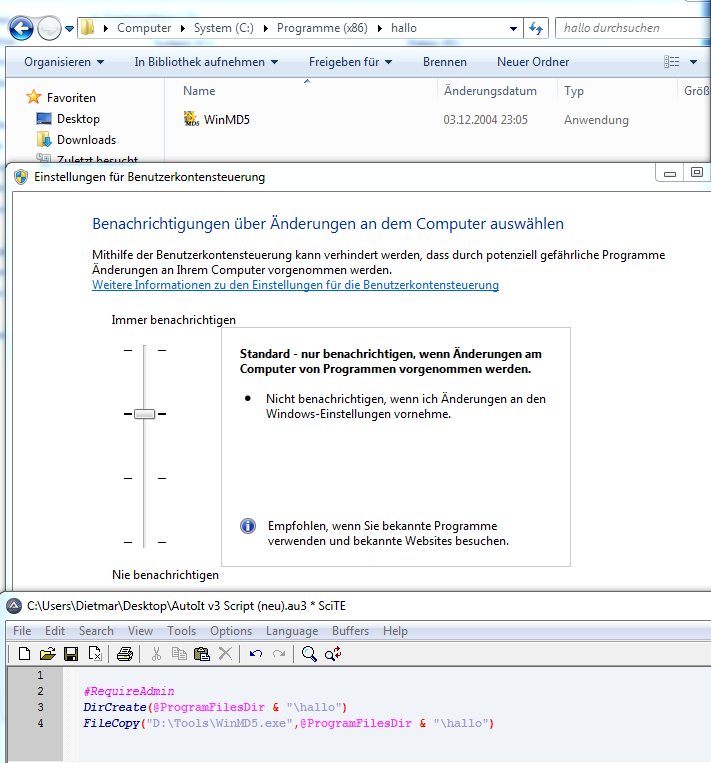Screen dimensions: 711x763
Task: Open the In Bibliothek aufnehmen dropdown
Action: pyautogui.click(x=206, y=62)
